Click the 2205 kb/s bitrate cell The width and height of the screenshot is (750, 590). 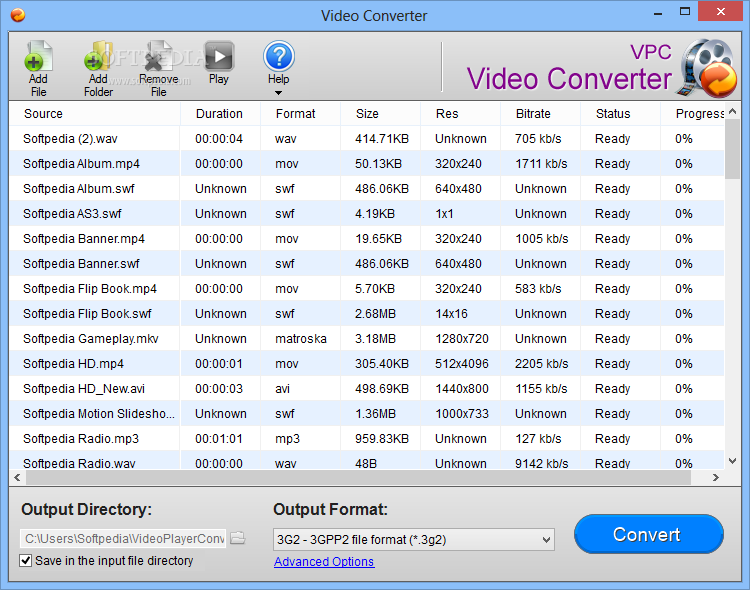pyautogui.click(x=541, y=364)
